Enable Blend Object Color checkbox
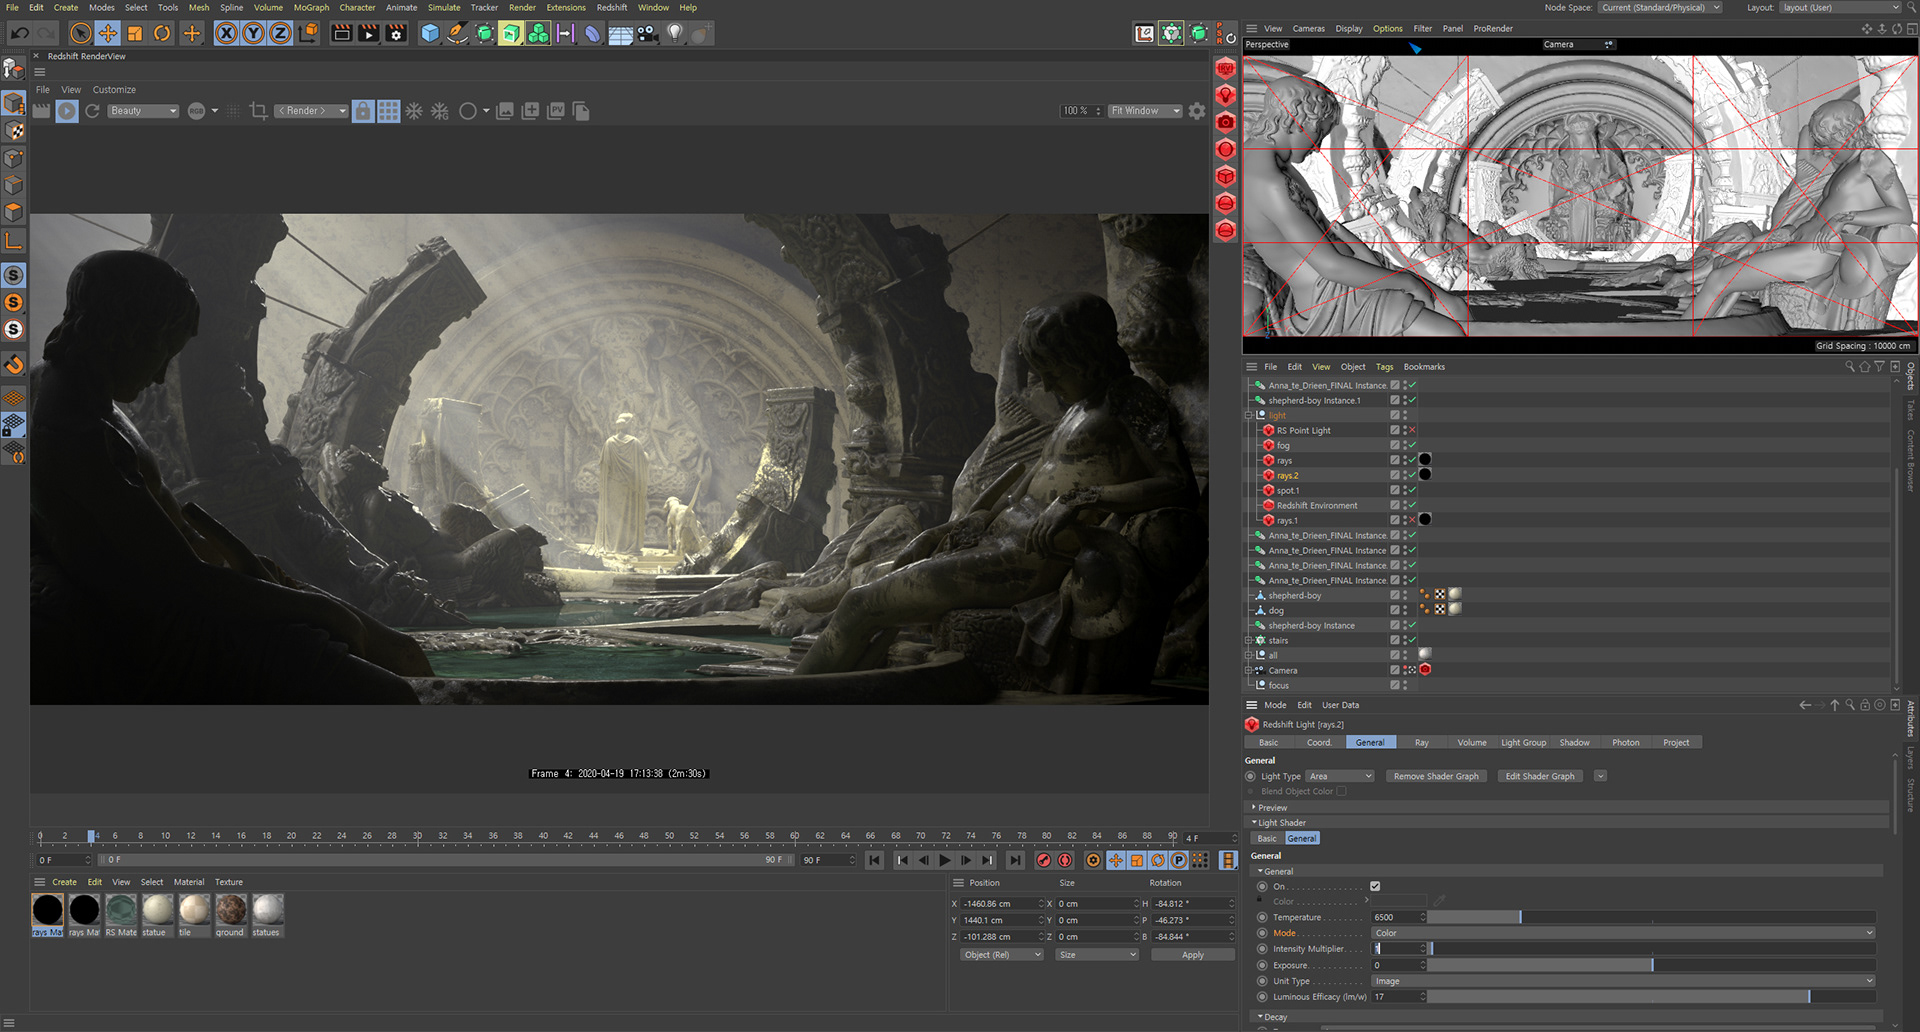1920x1032 pixels. click(x=1342, y=791)
